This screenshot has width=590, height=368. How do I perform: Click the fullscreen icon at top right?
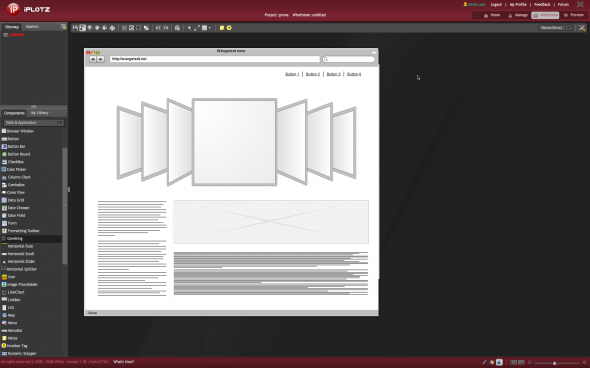coord(580,5)
